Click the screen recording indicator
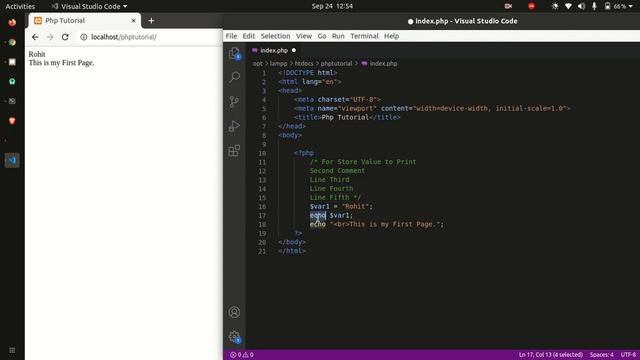640x360 pixels. click(508, 6)
